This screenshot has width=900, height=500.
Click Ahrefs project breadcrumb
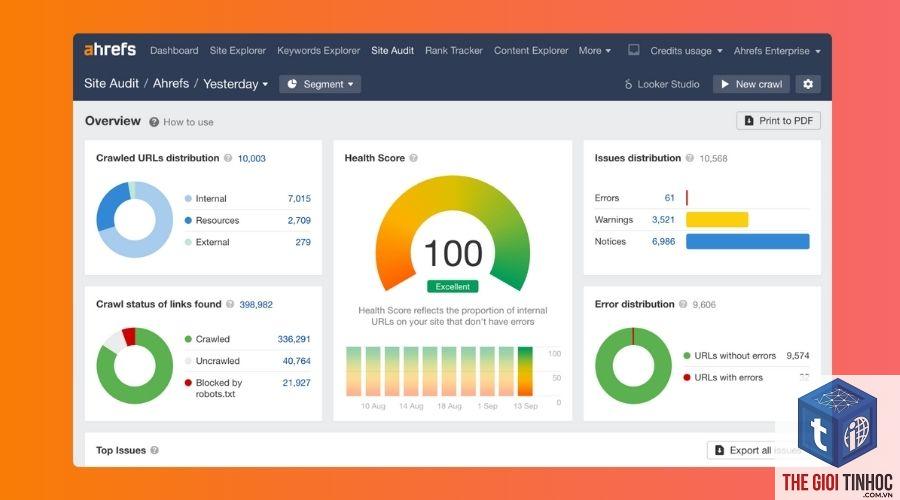pos(170,83)
